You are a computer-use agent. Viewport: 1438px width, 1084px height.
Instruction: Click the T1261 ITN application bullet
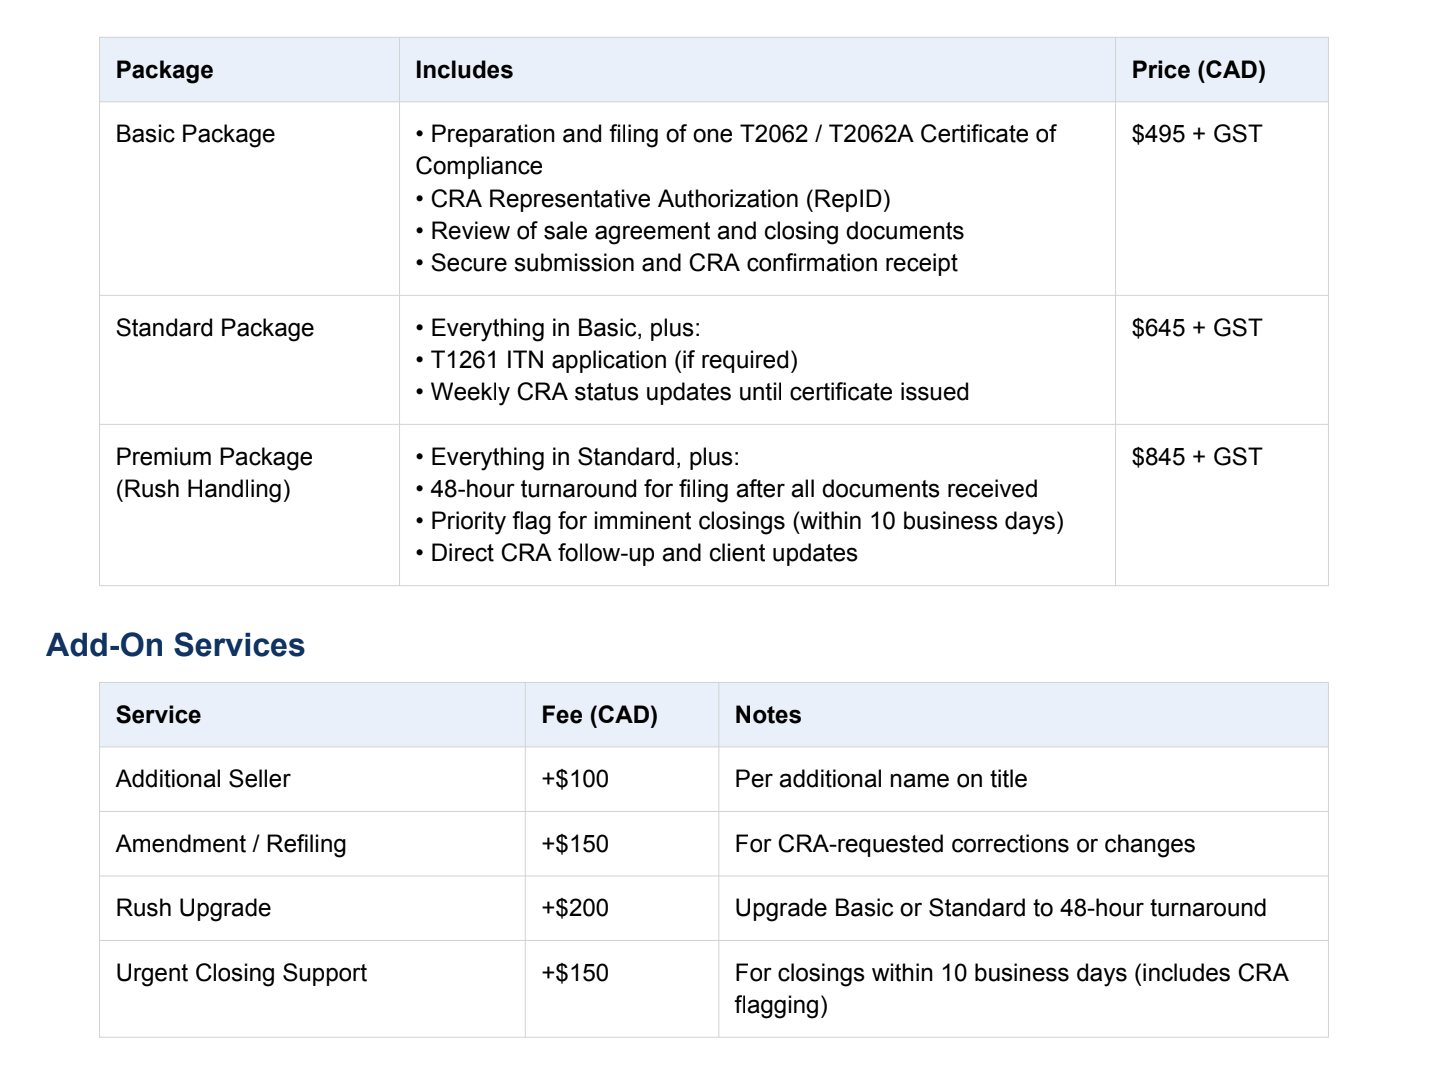tap(613, 360)
